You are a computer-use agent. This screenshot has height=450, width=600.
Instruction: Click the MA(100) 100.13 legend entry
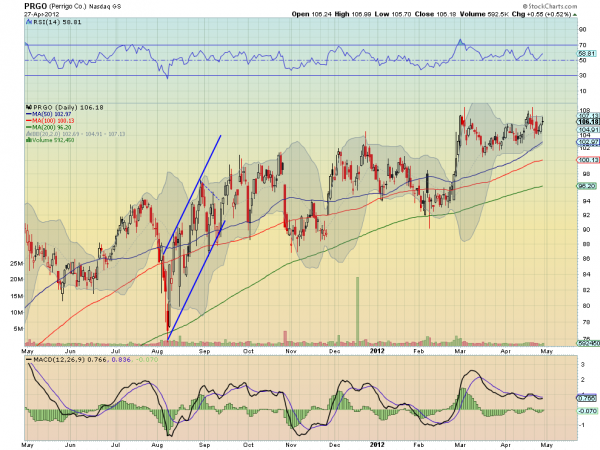coord(50,121)
